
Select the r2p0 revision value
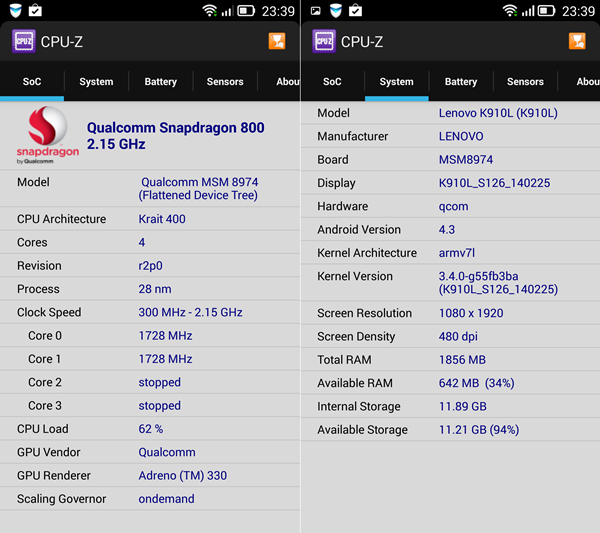pos(150,266)
